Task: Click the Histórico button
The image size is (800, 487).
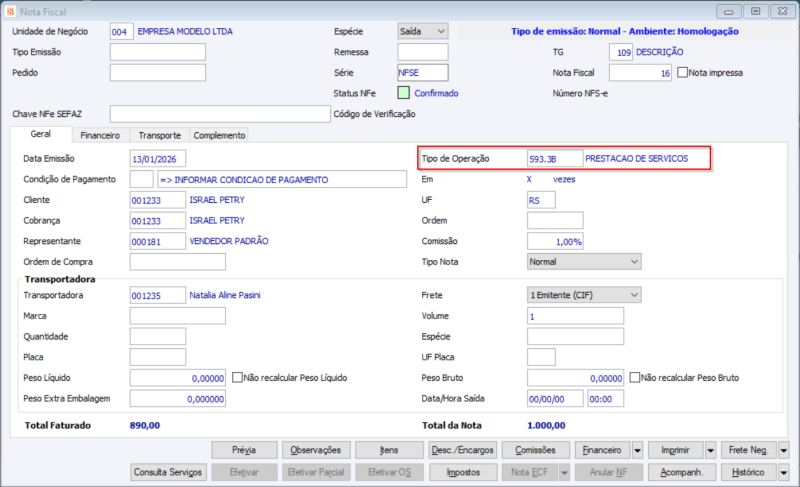Action: tap(748, 472)
